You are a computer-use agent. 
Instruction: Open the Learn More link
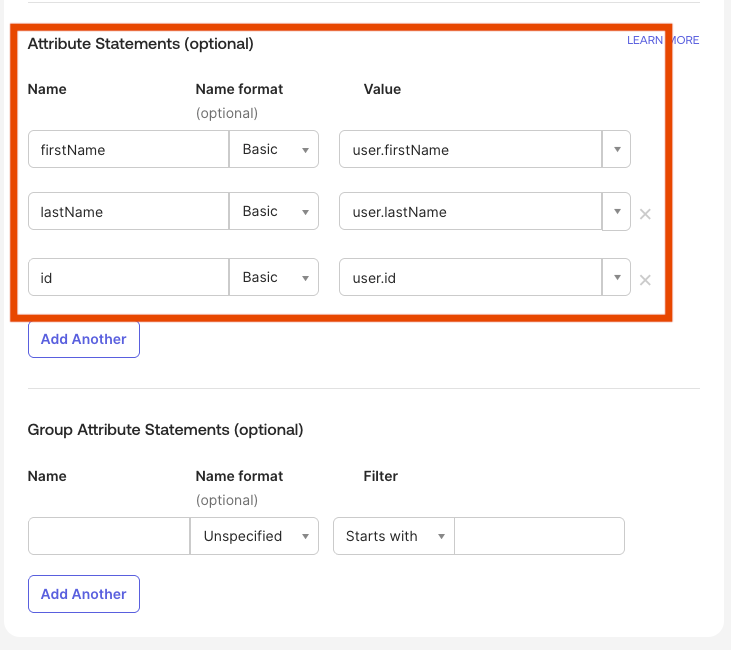click(x=663, y=40)
